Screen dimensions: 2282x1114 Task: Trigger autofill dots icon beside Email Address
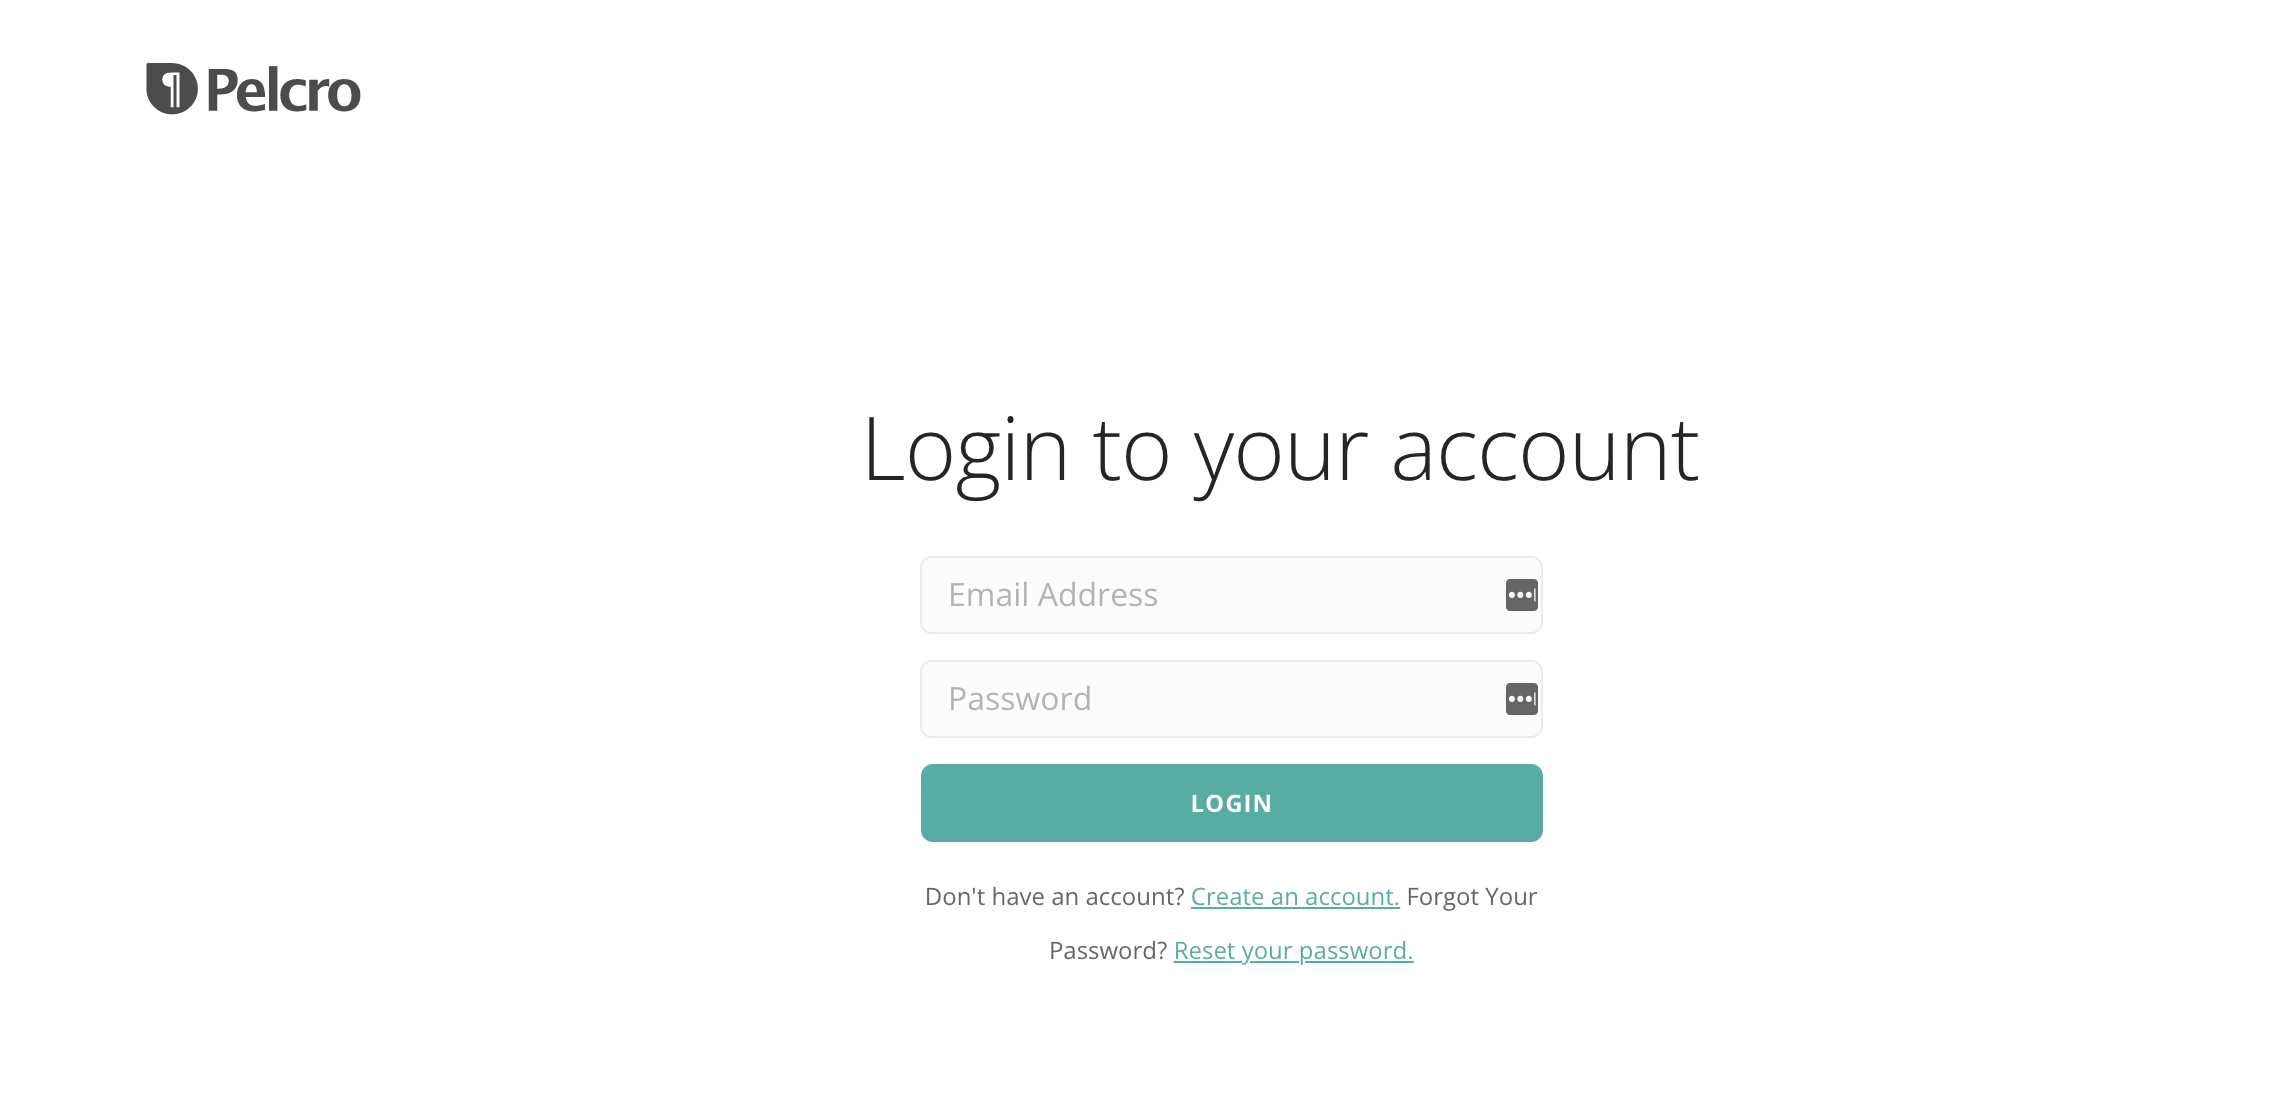[1521, 595]
